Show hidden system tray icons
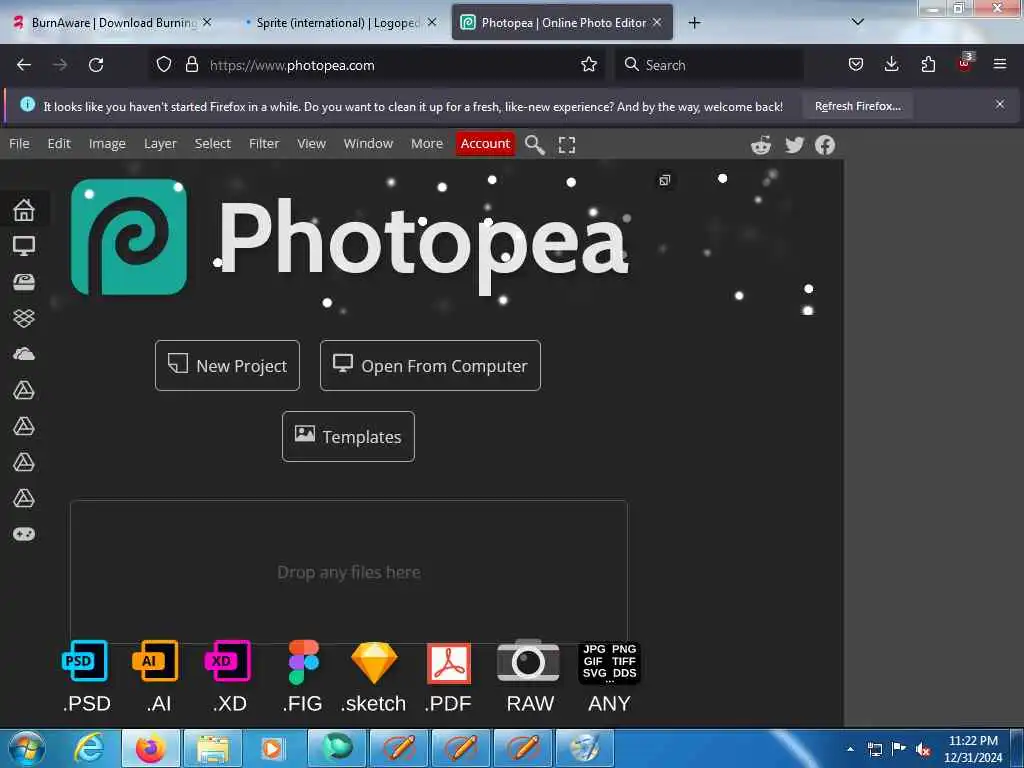Screen dimensions: 1024x768 pyautogui.click(x=850, y=749)
